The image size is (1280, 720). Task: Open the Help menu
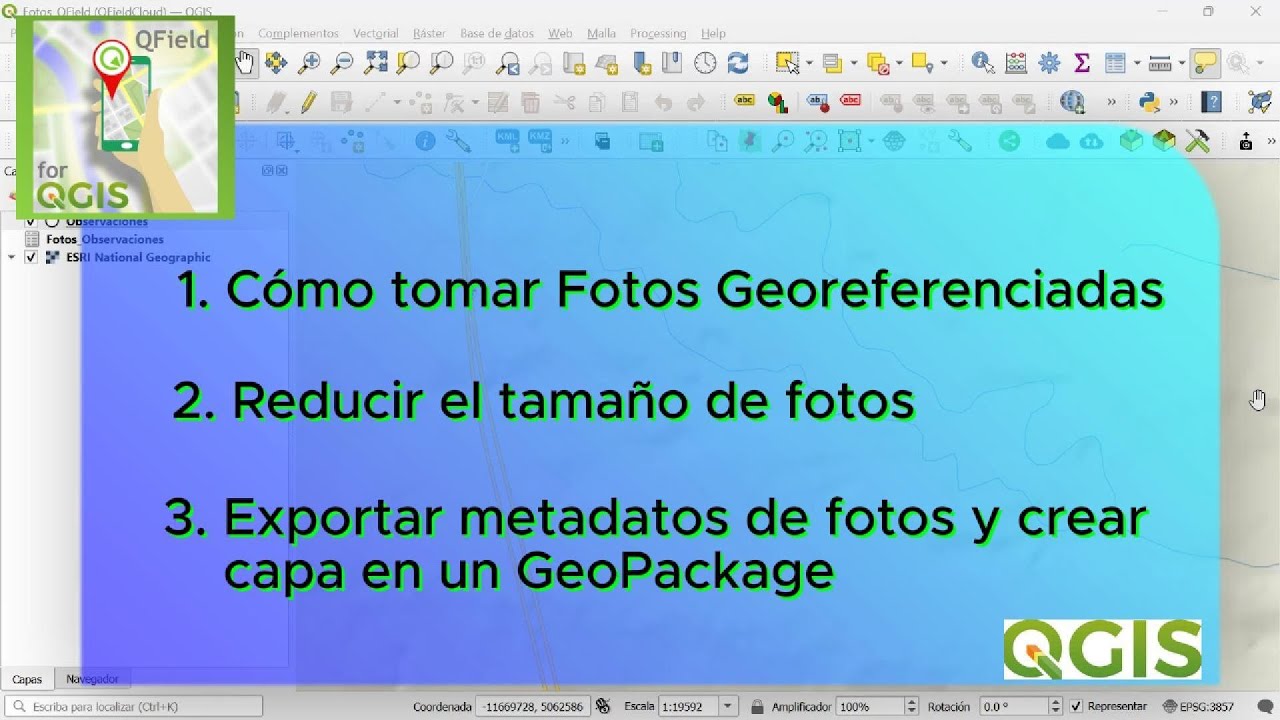(713, 33)
